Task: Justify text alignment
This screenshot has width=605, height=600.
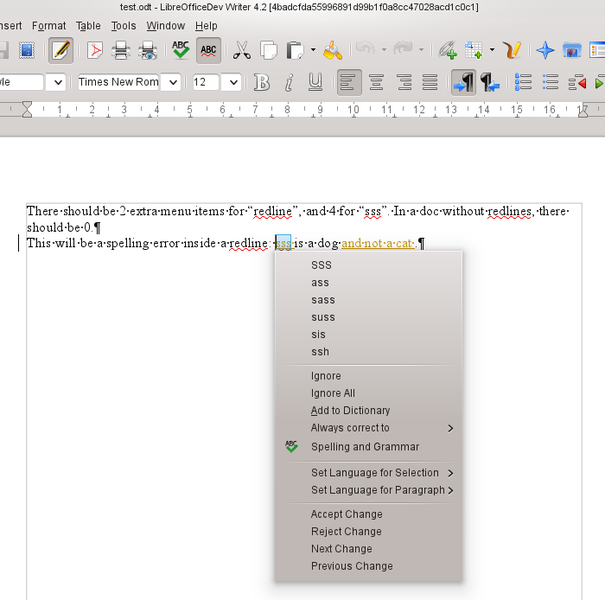Action: click(x=430, y=82)
